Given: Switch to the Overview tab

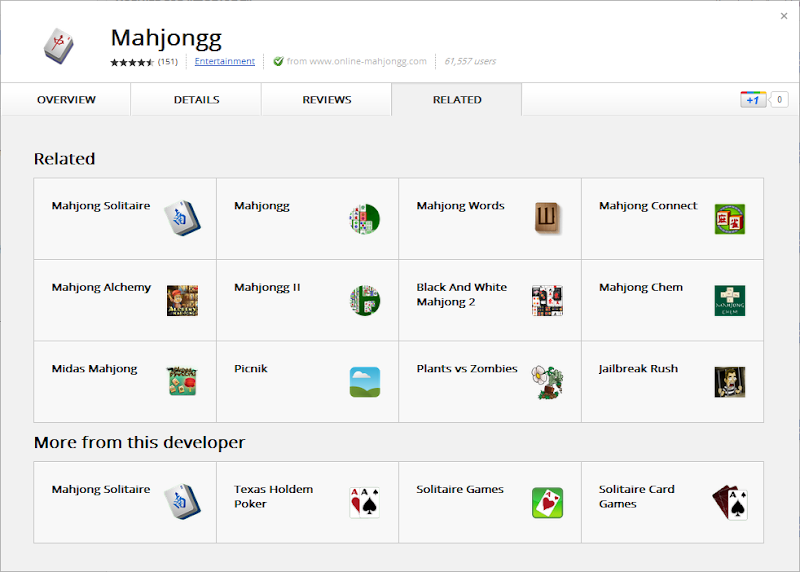Looking at the screenshot, I should (x=66, y=100).
